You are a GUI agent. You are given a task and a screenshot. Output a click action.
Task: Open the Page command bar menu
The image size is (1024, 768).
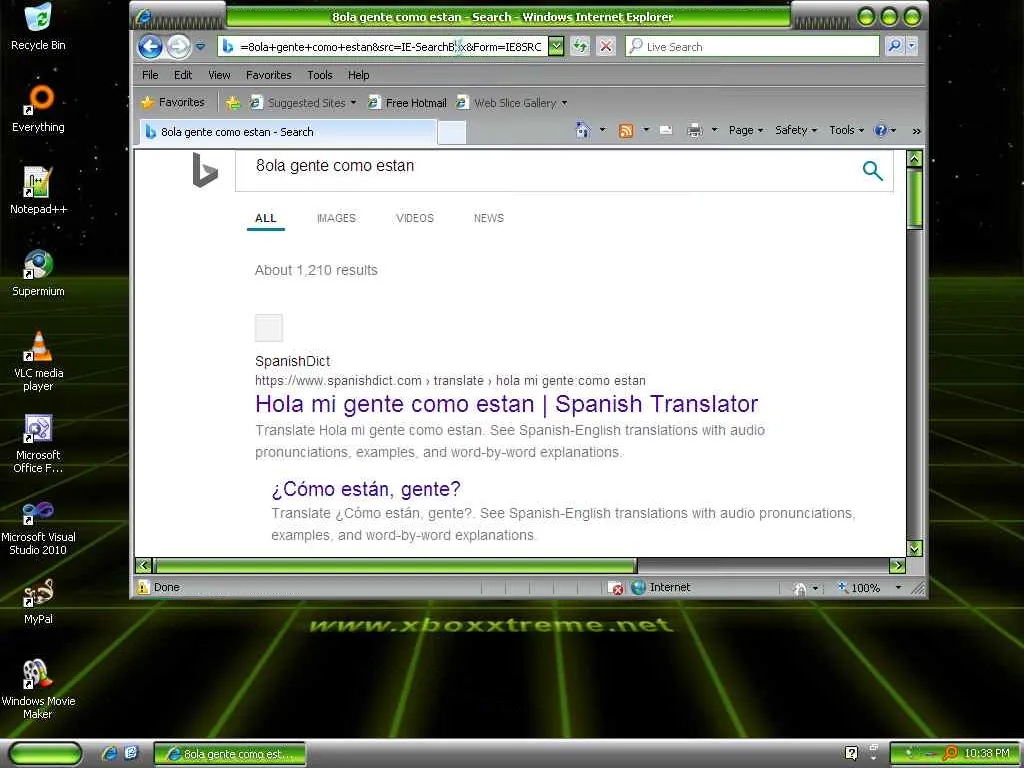(x=746, y=130)
